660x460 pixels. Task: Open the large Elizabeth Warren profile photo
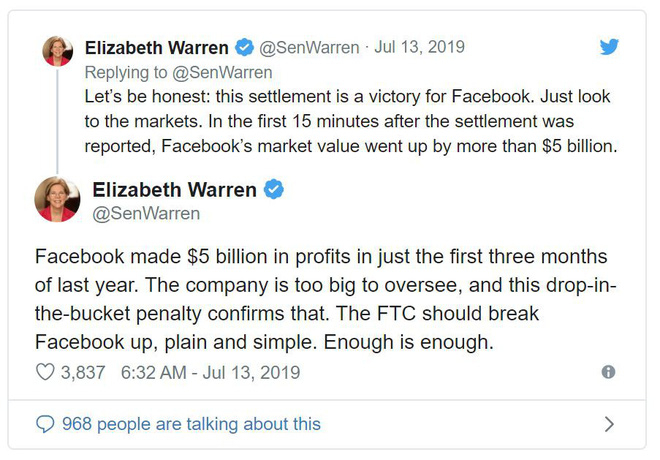pyautogui.click(x=57, y=198)
